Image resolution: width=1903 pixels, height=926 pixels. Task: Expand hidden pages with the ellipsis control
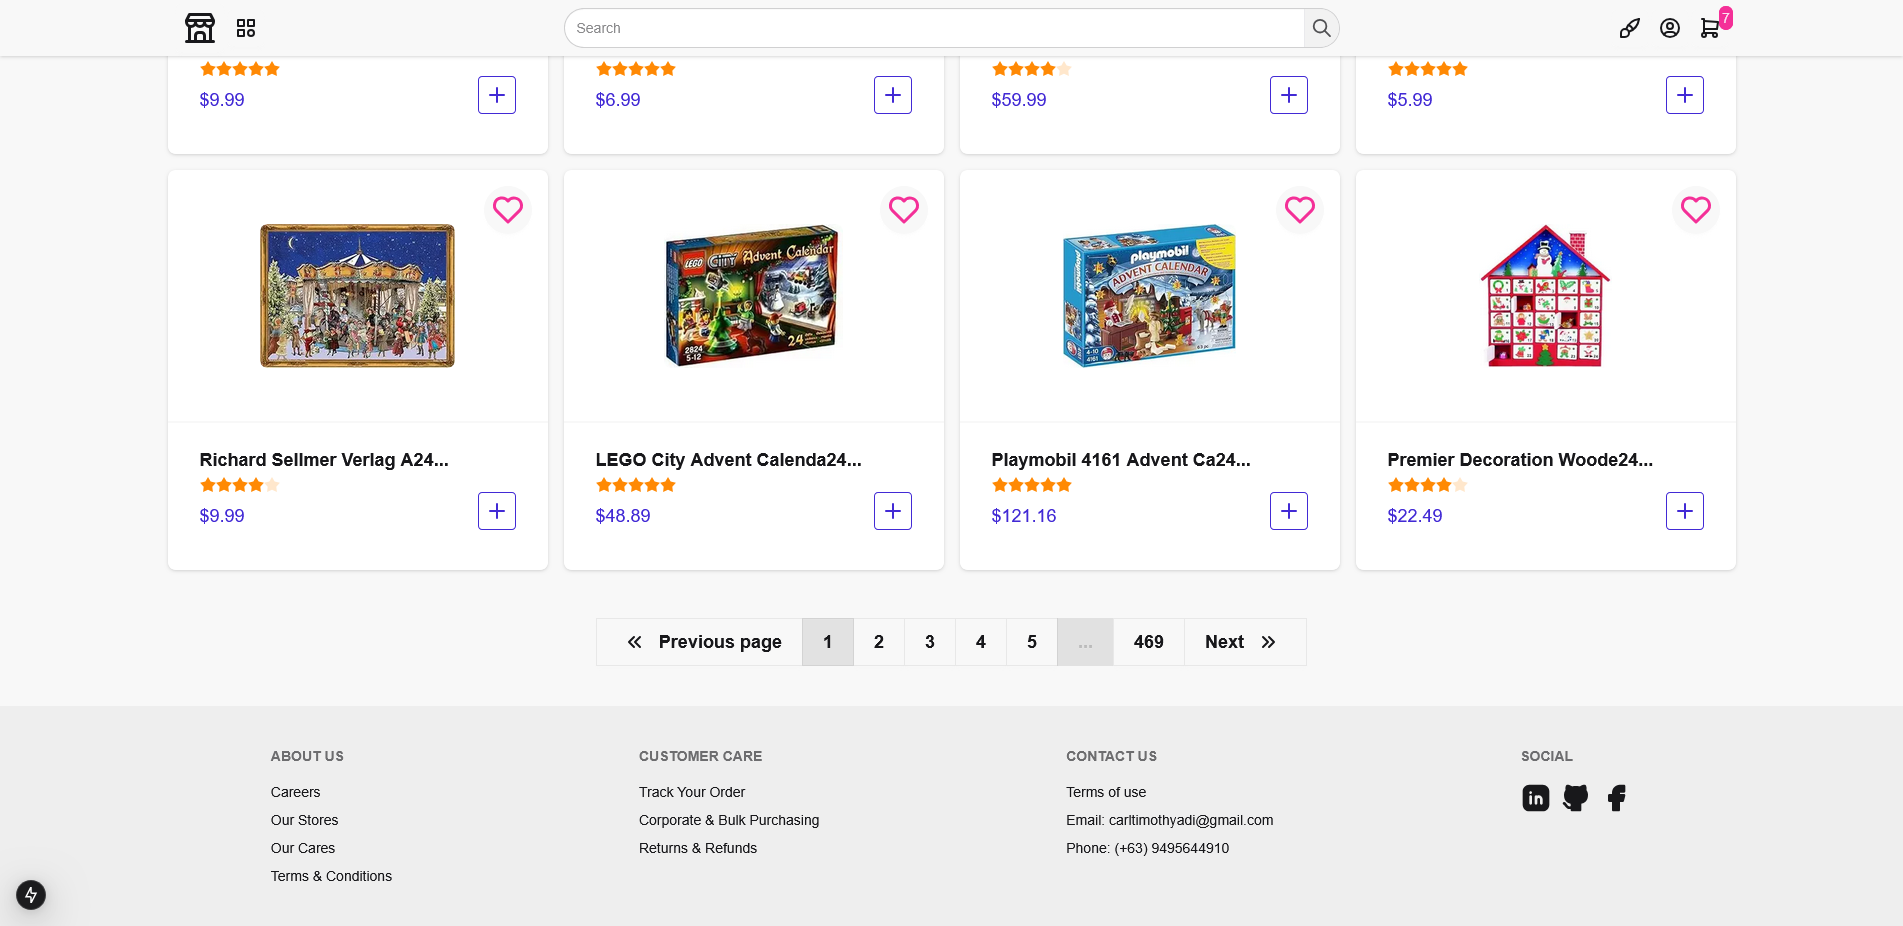pos(1084,642)
